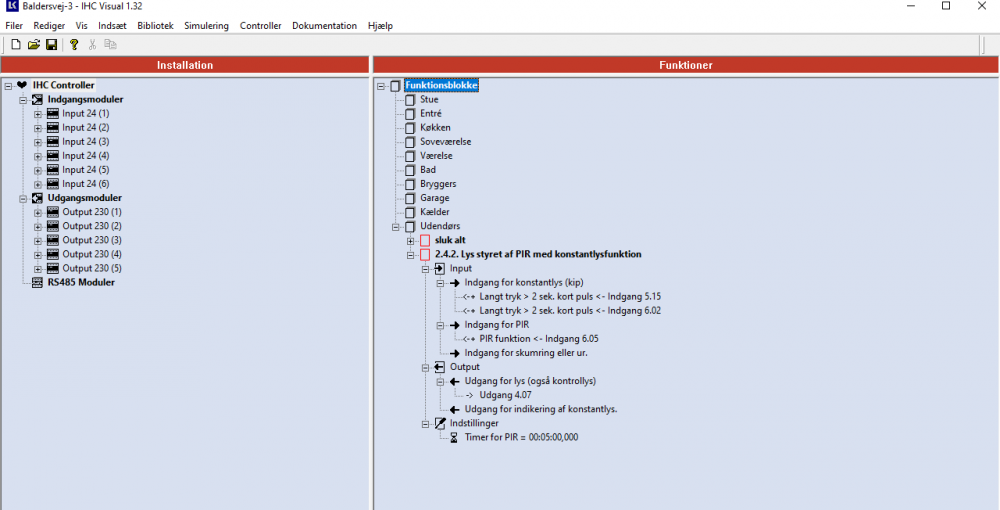
Task: Click the red box beside sluk alt
Action: tap(425, 241)
